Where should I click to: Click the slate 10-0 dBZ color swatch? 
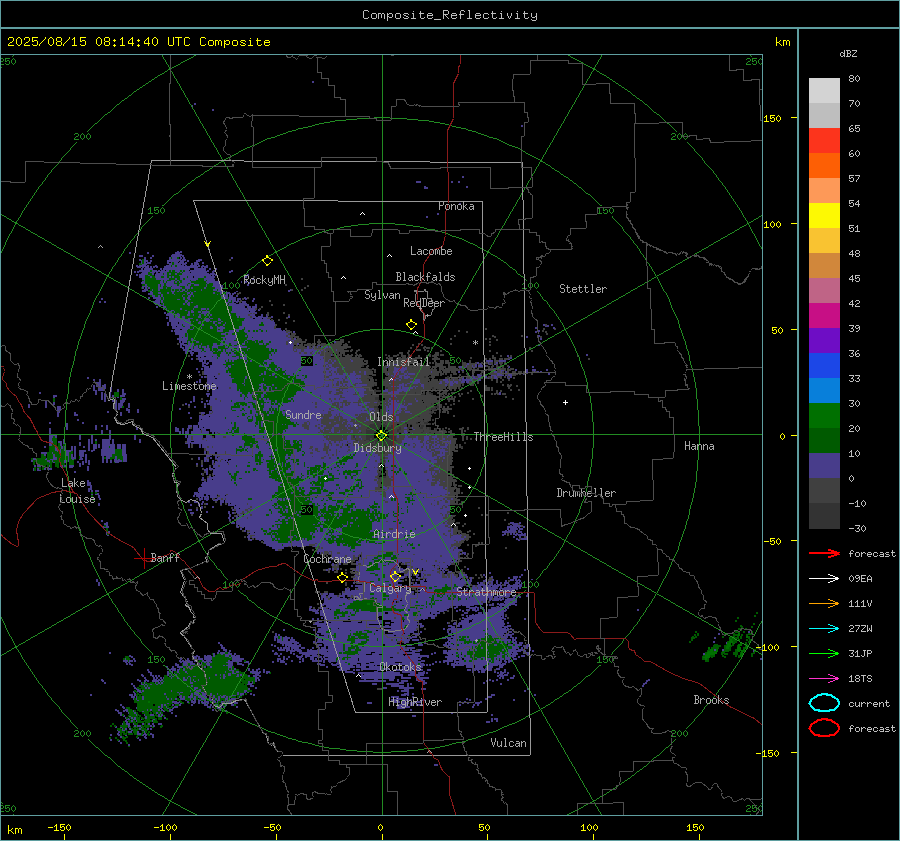click(824, 466)
